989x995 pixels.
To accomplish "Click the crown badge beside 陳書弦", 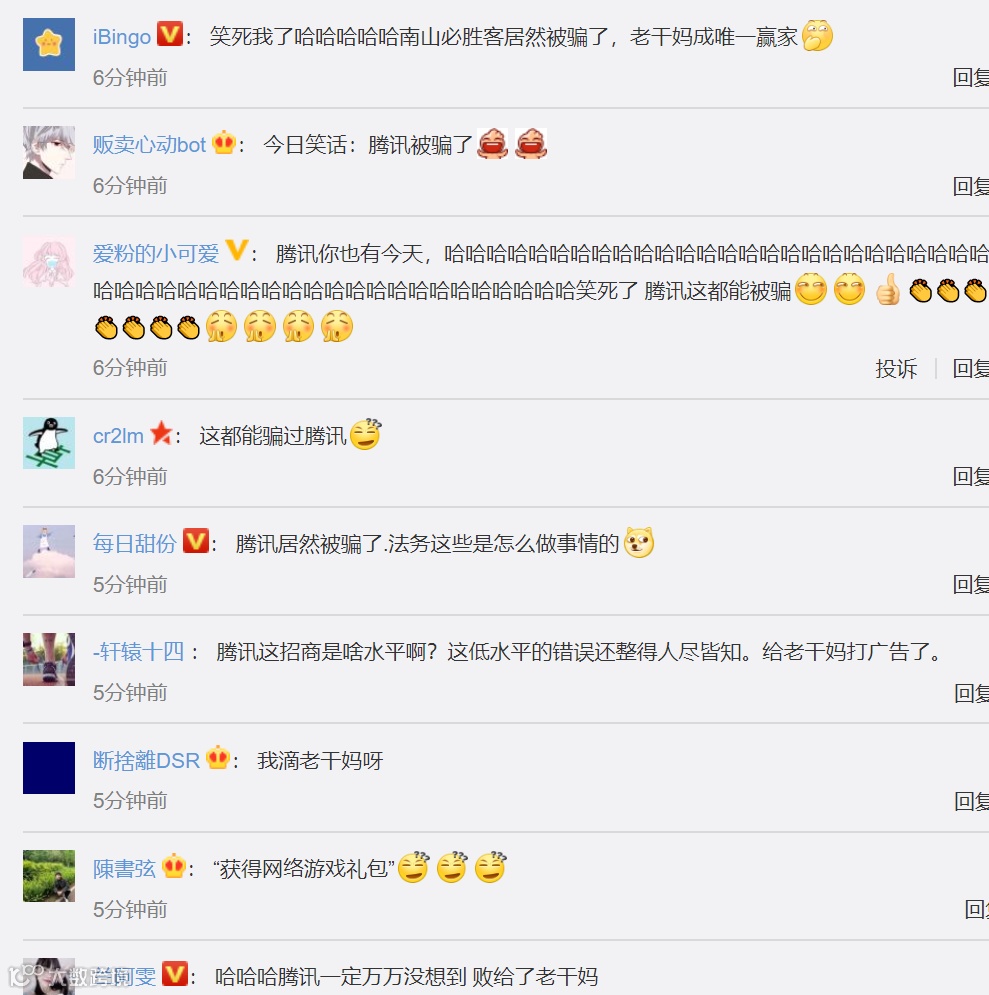I will click(174, 866).
